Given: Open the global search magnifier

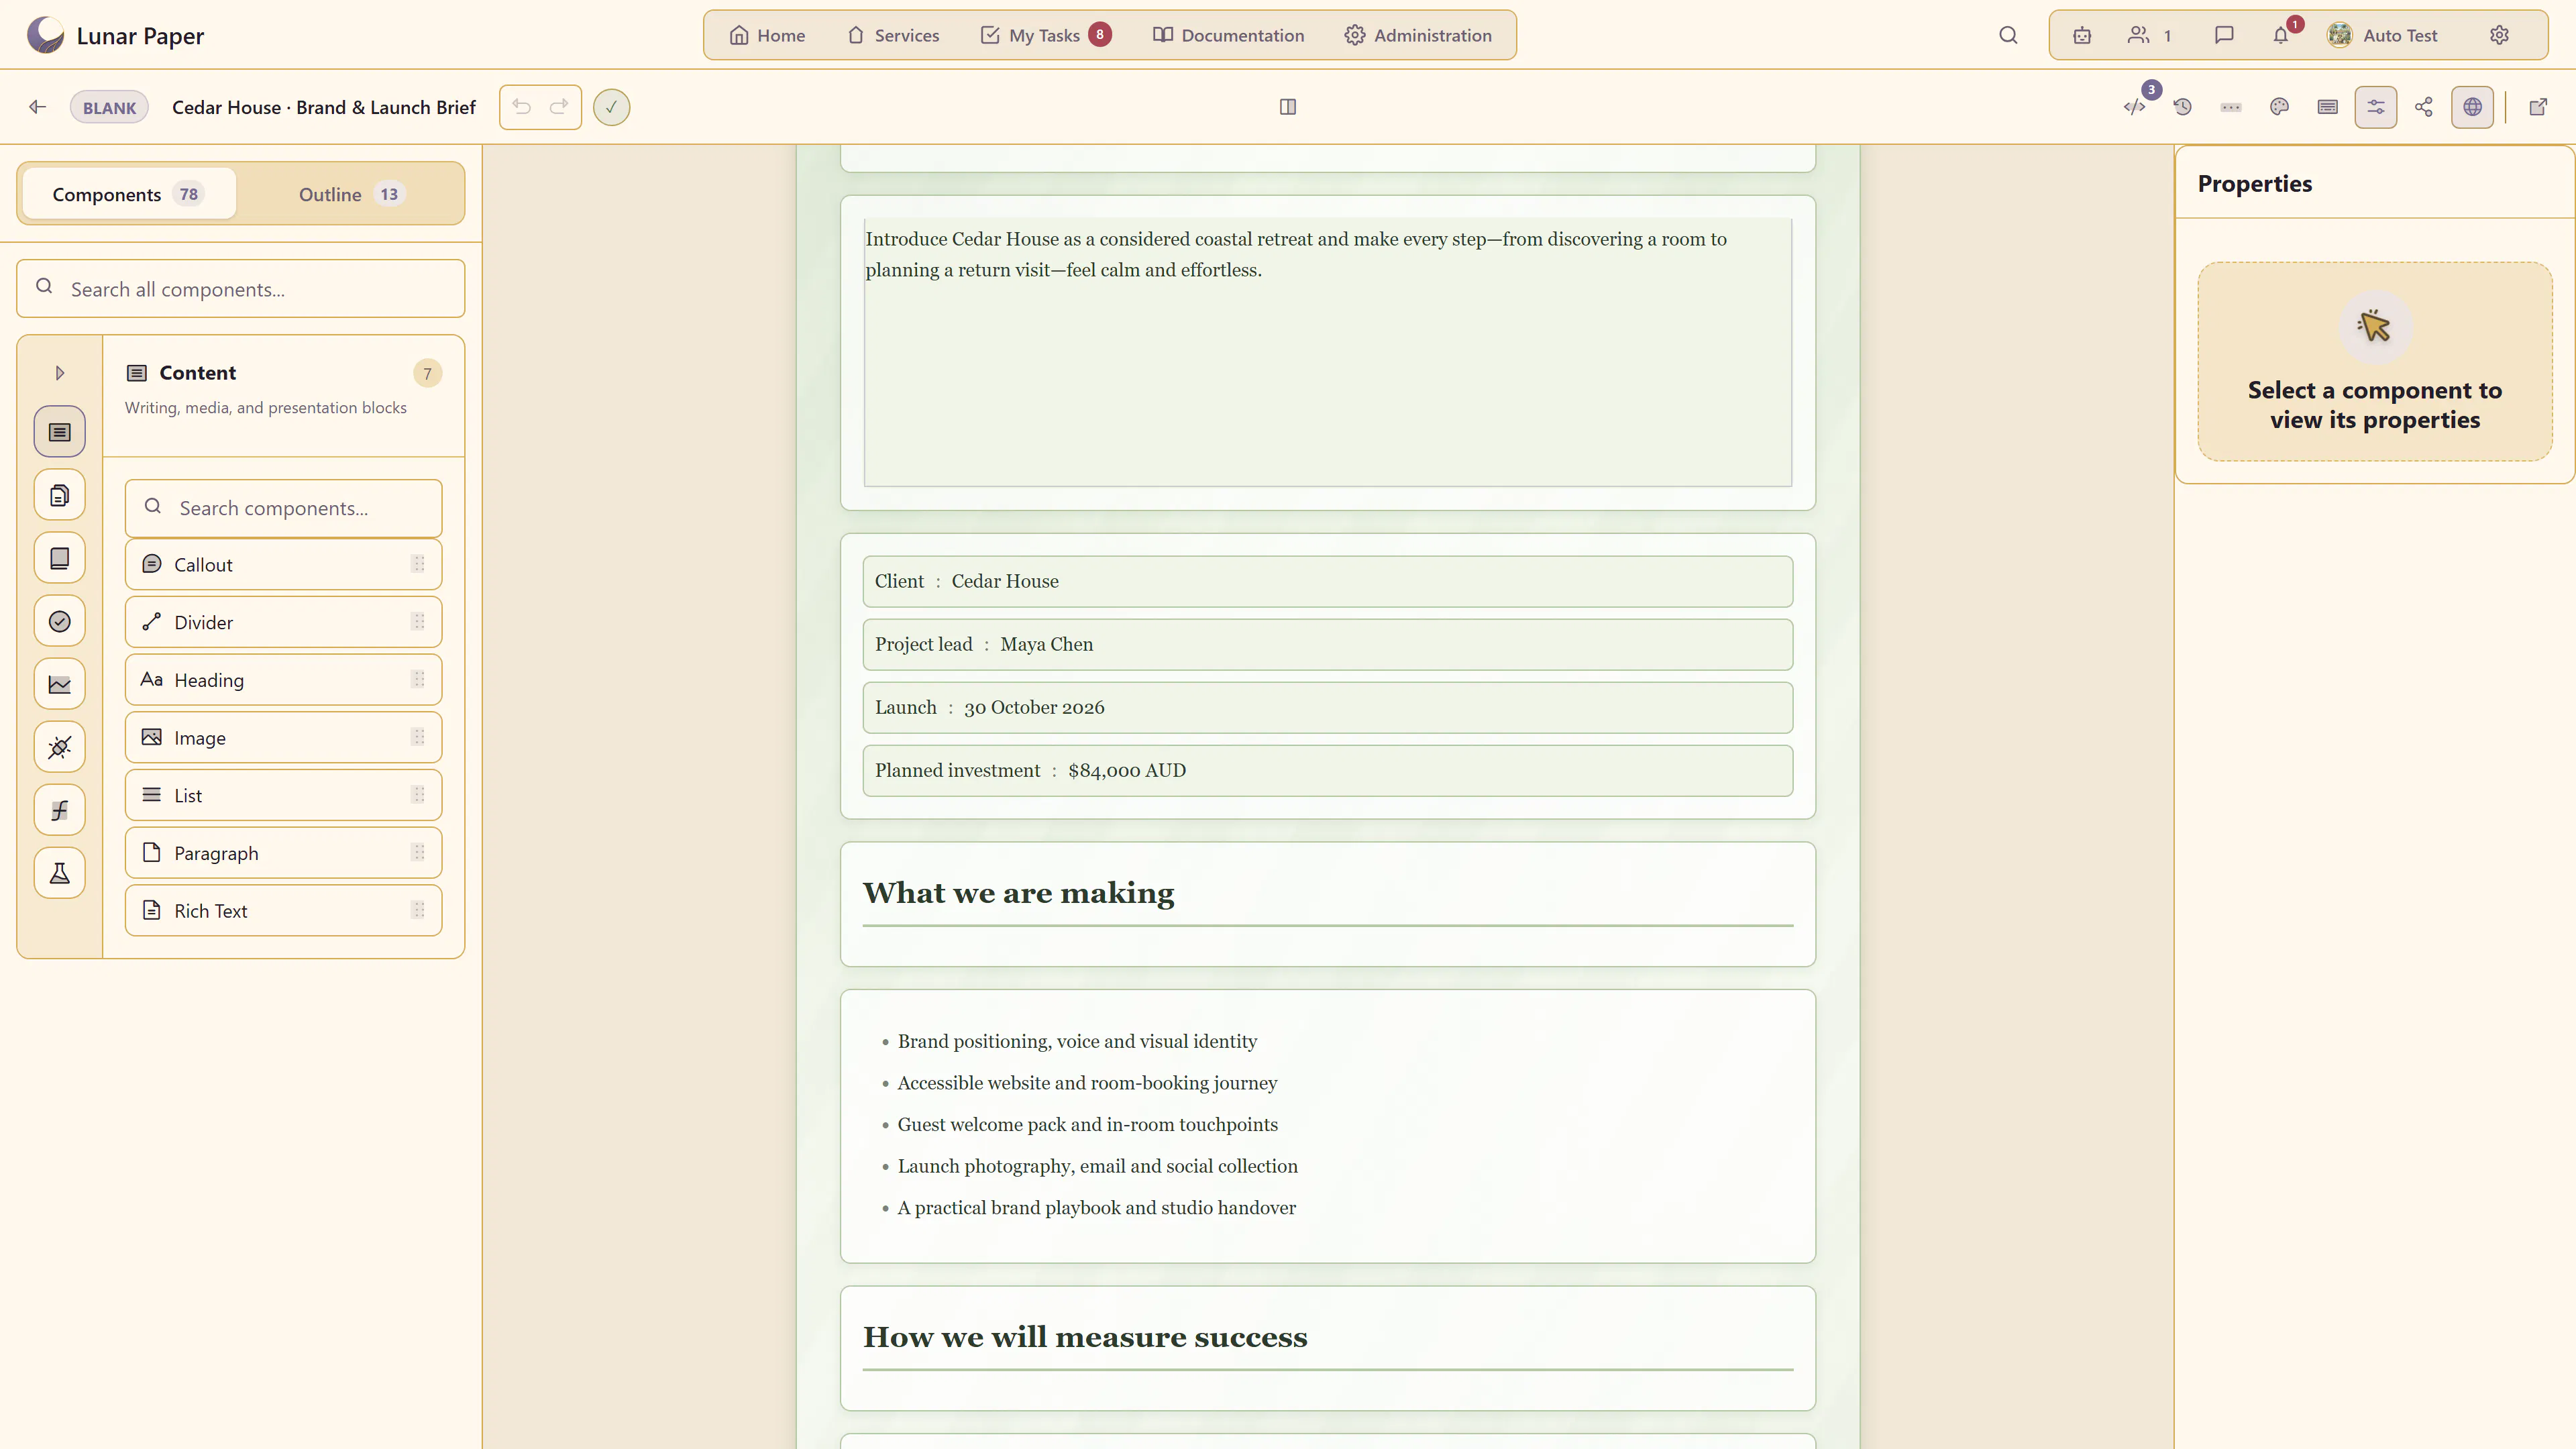Looking at the screenshot, I should click(x=2008, y=35).
